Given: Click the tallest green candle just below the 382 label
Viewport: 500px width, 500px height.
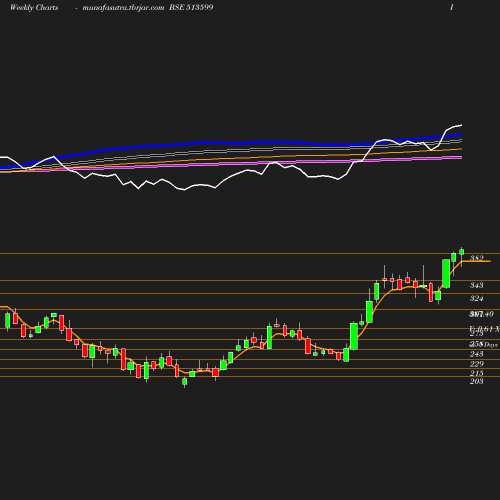Looking at the screenshot, I should [x=446, y=273].
